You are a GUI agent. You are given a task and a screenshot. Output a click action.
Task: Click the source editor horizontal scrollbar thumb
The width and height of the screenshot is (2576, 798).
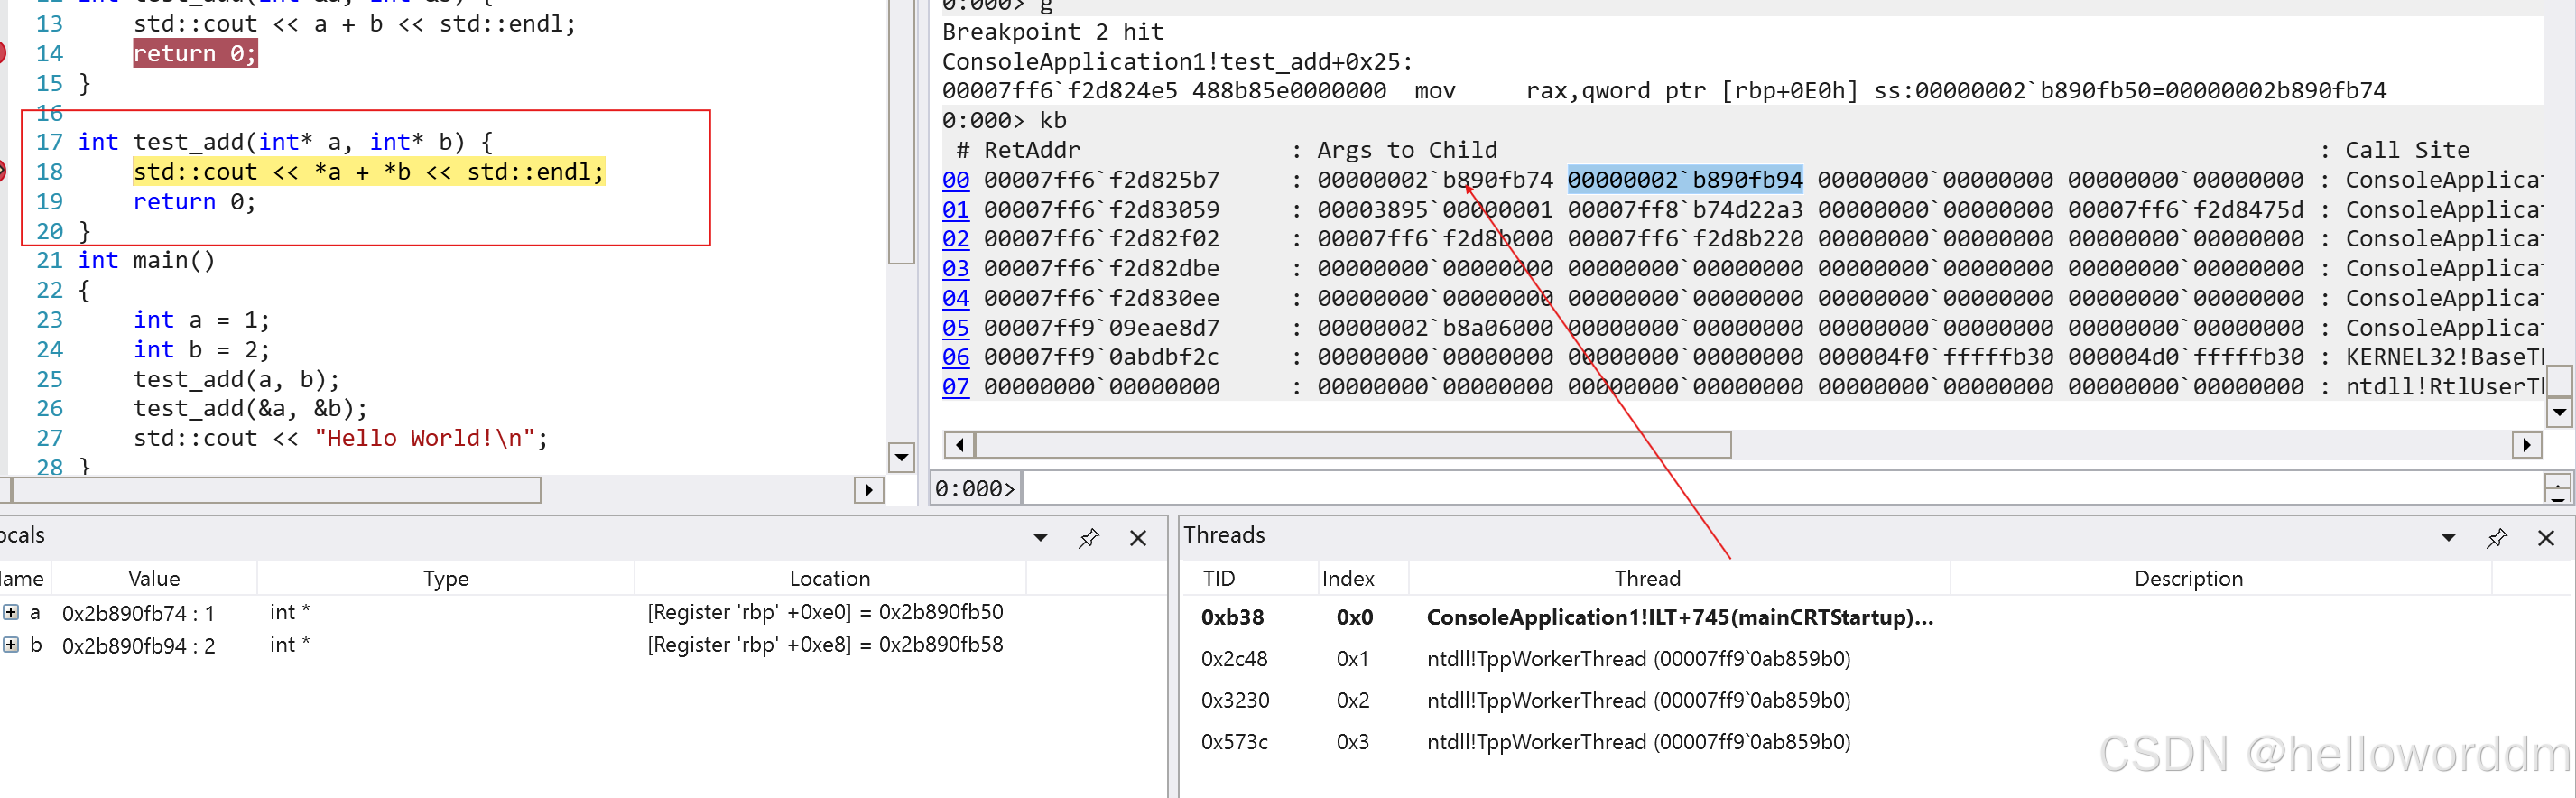[x=276, y=490]
